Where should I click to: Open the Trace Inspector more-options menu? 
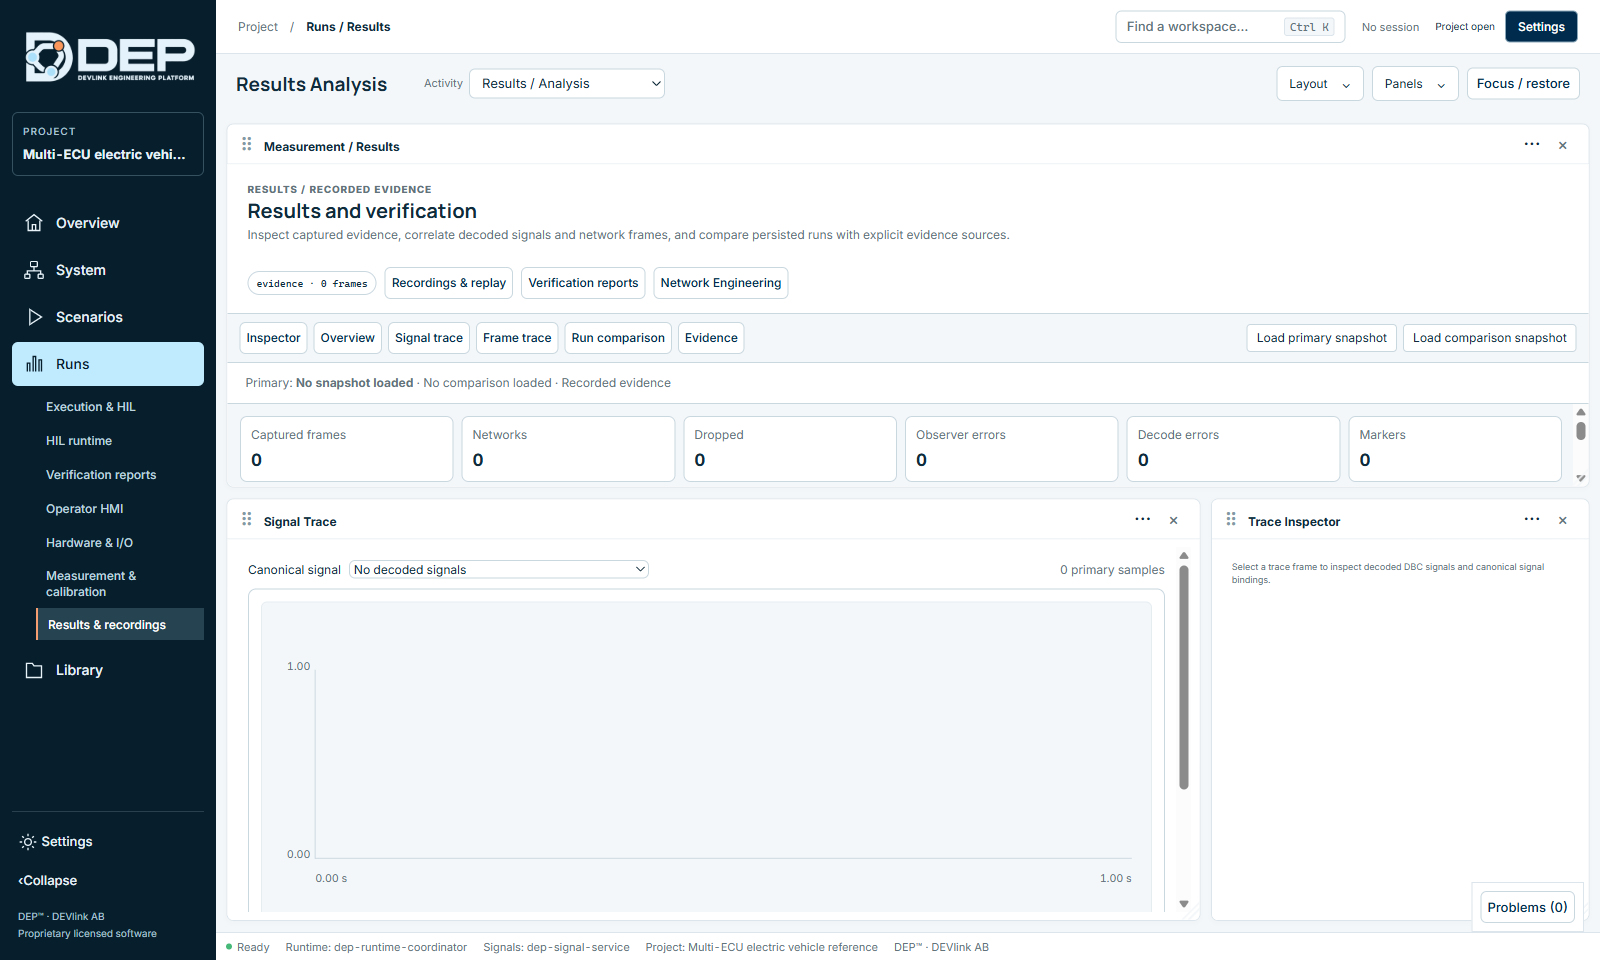click(1532, 520)
